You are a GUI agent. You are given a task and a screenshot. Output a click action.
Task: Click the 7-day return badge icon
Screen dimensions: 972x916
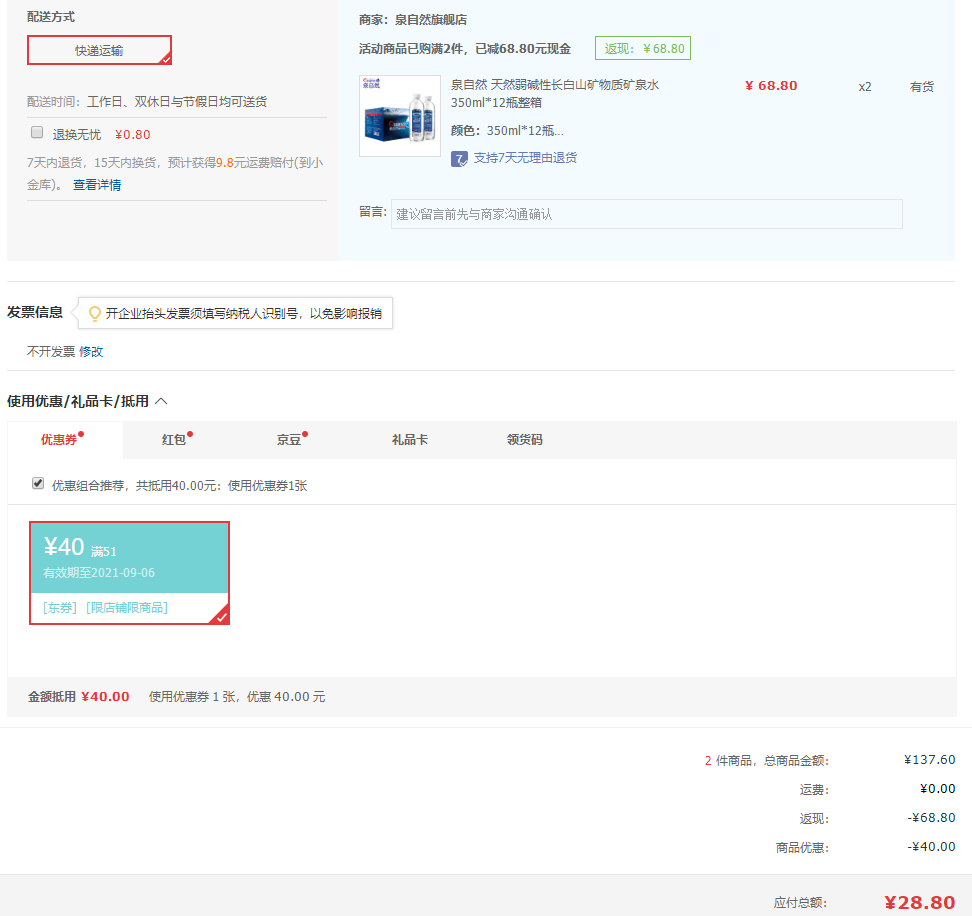(459, 159)
